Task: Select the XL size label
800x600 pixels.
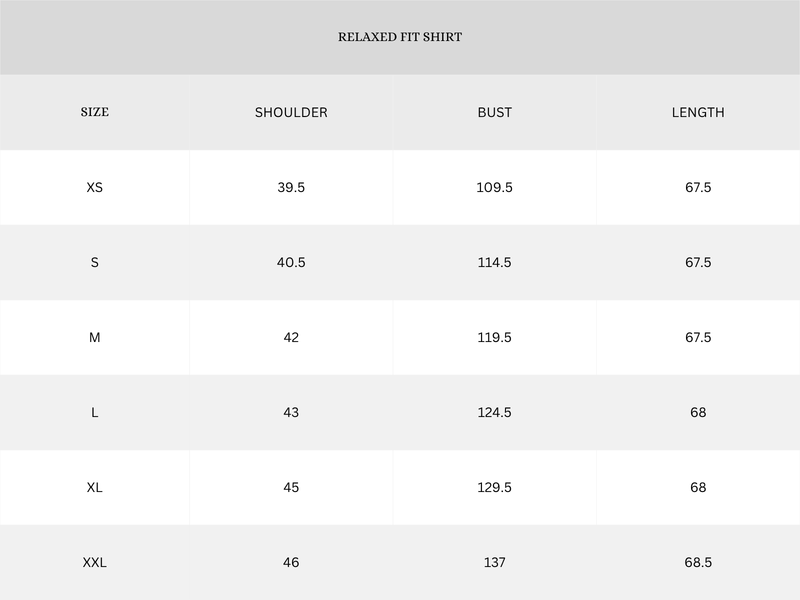Action: coord(94,487)
